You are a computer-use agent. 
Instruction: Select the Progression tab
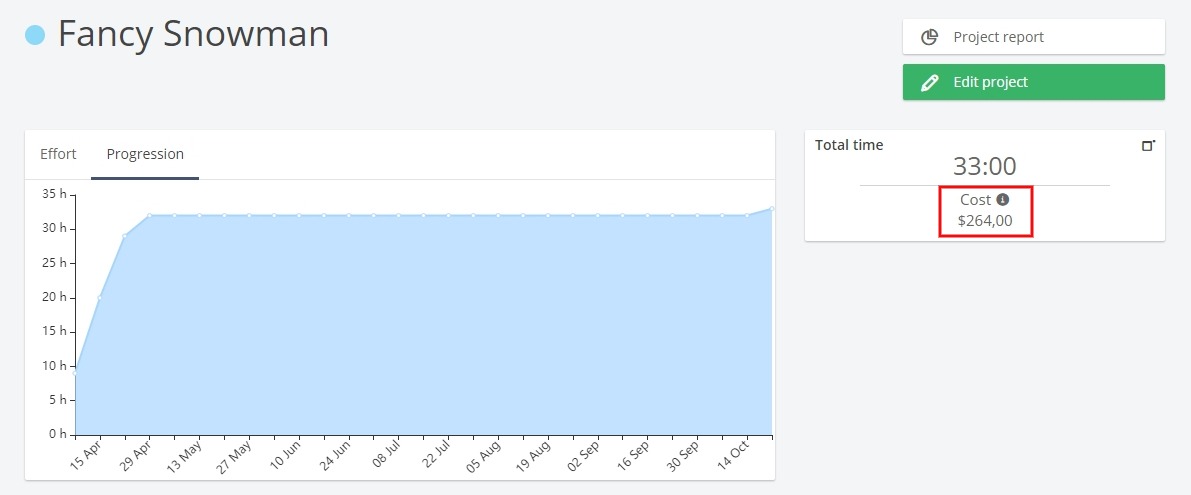click(145, 154)
